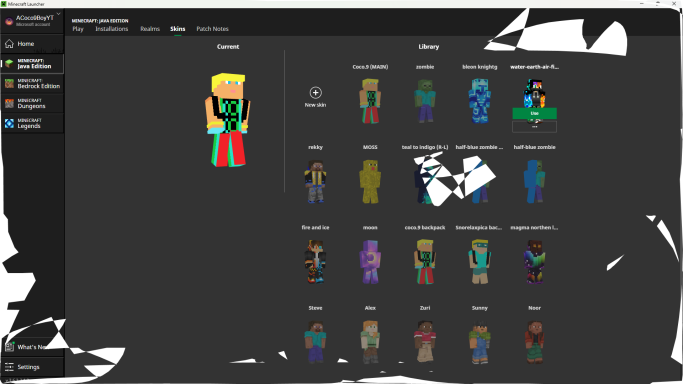The width and height of the screenshot is (683, 384).
Task: Click the New skin plus icon
Action: point(315,93)
